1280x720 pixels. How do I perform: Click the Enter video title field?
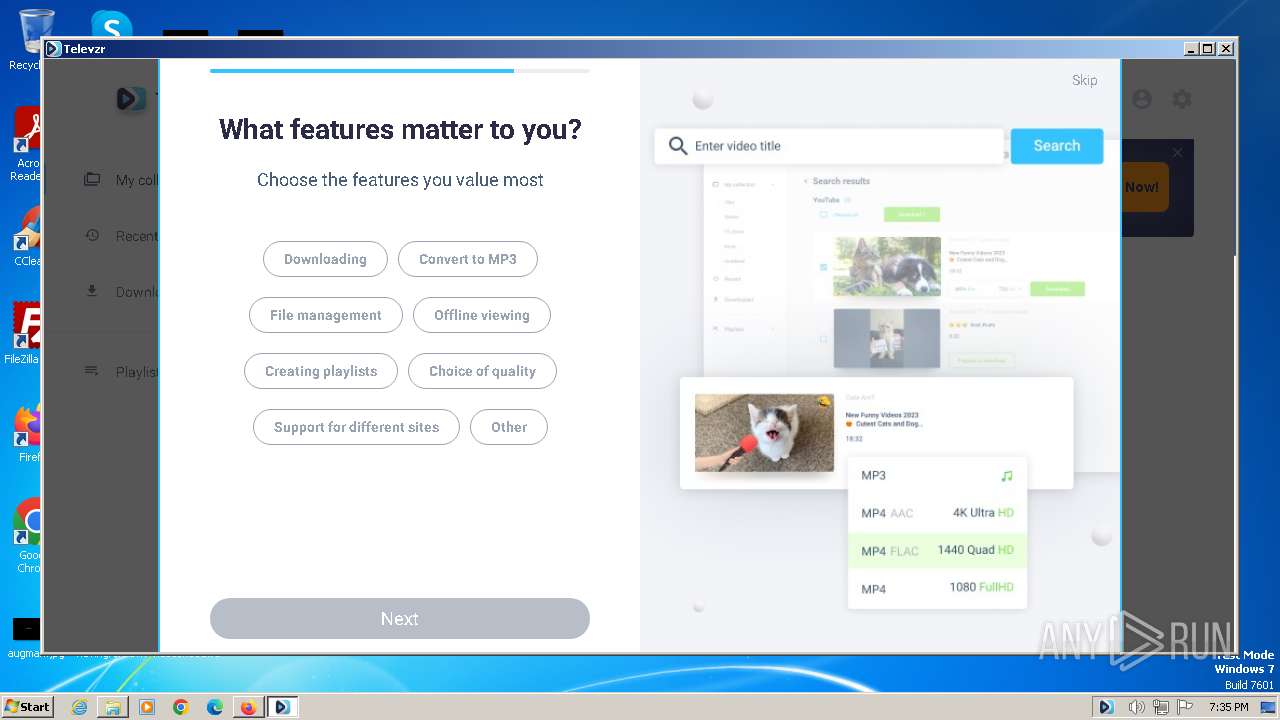[830, 146]
